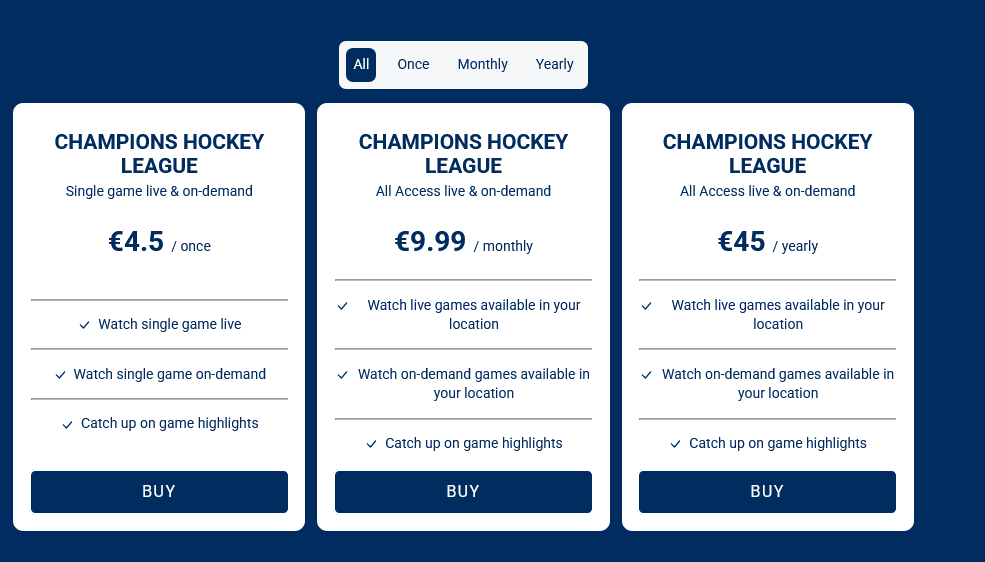985x562 pixels.
Task: Switch to the Once filter tab
Action: pos(413,64)
